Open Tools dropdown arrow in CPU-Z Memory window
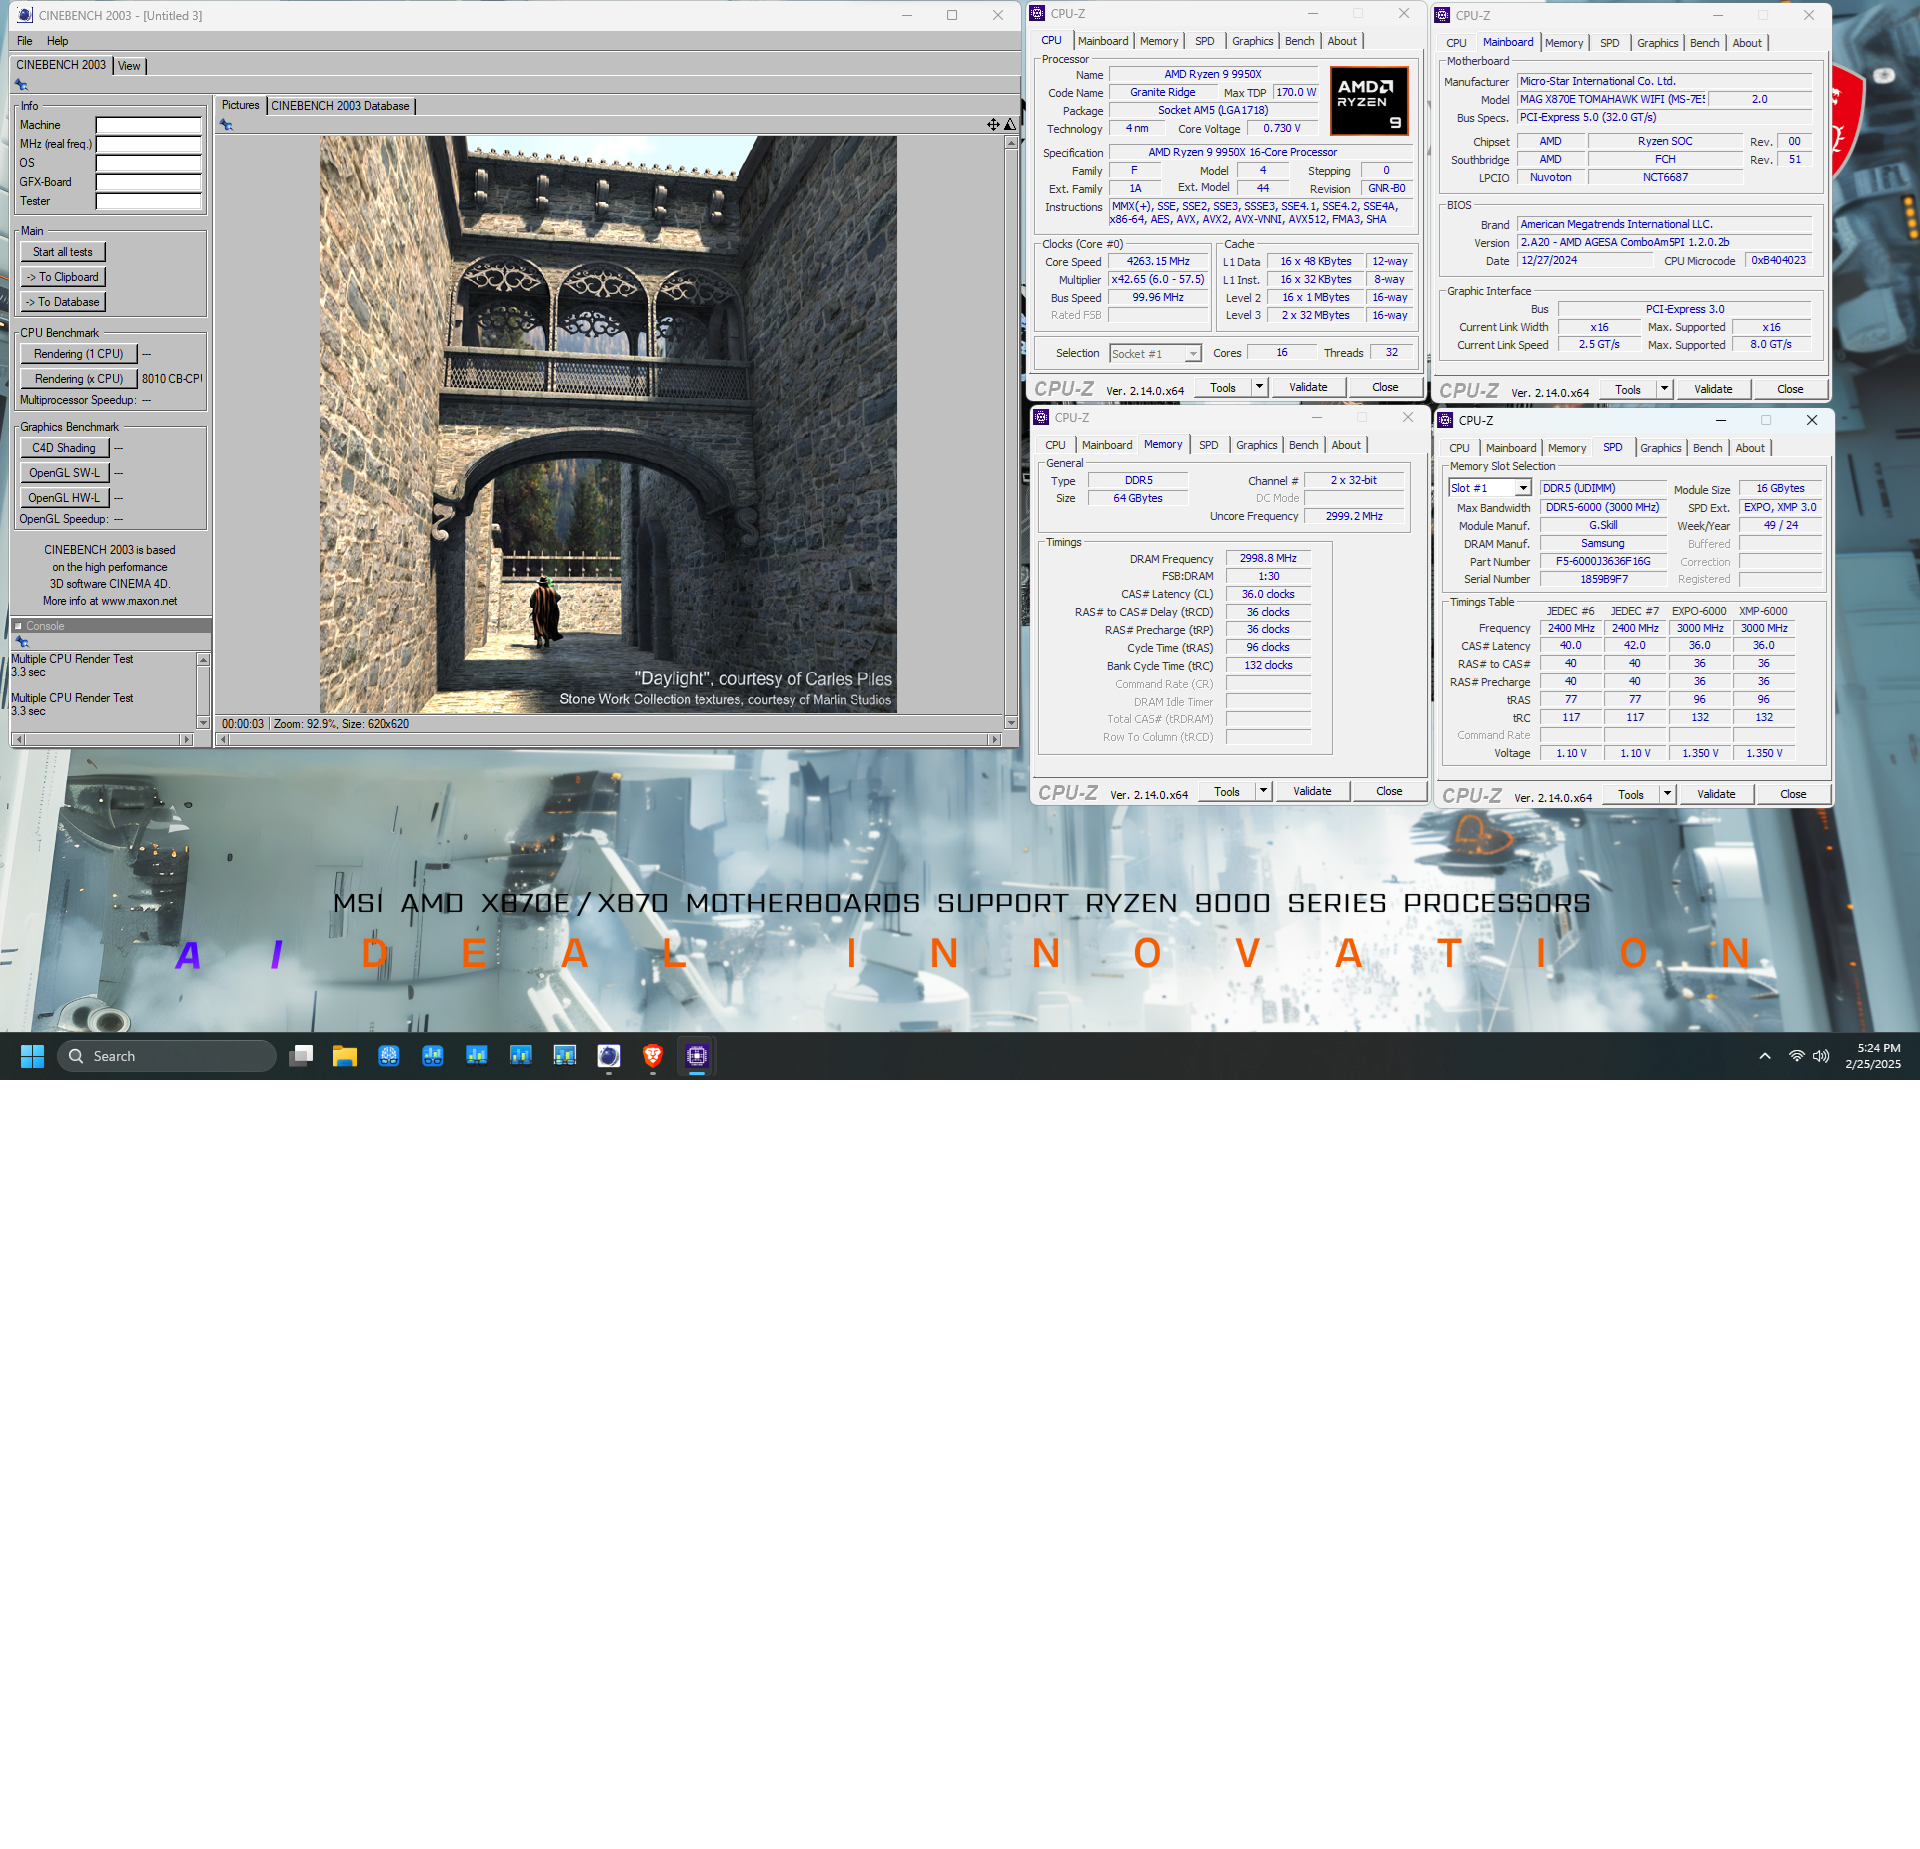Viewport: 1920px width, 1849px height. click(x=1264, y=791)
